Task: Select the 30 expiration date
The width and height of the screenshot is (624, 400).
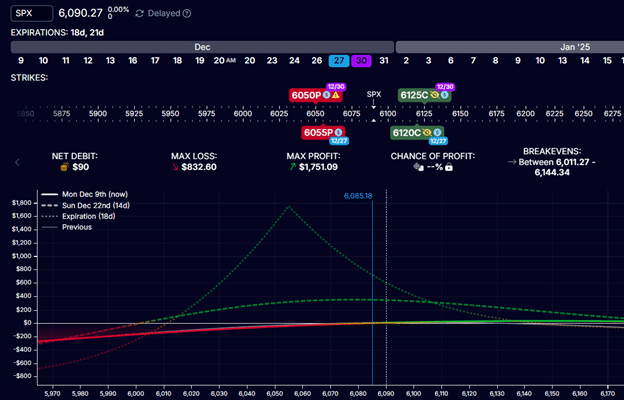Action: pos(361,61)
